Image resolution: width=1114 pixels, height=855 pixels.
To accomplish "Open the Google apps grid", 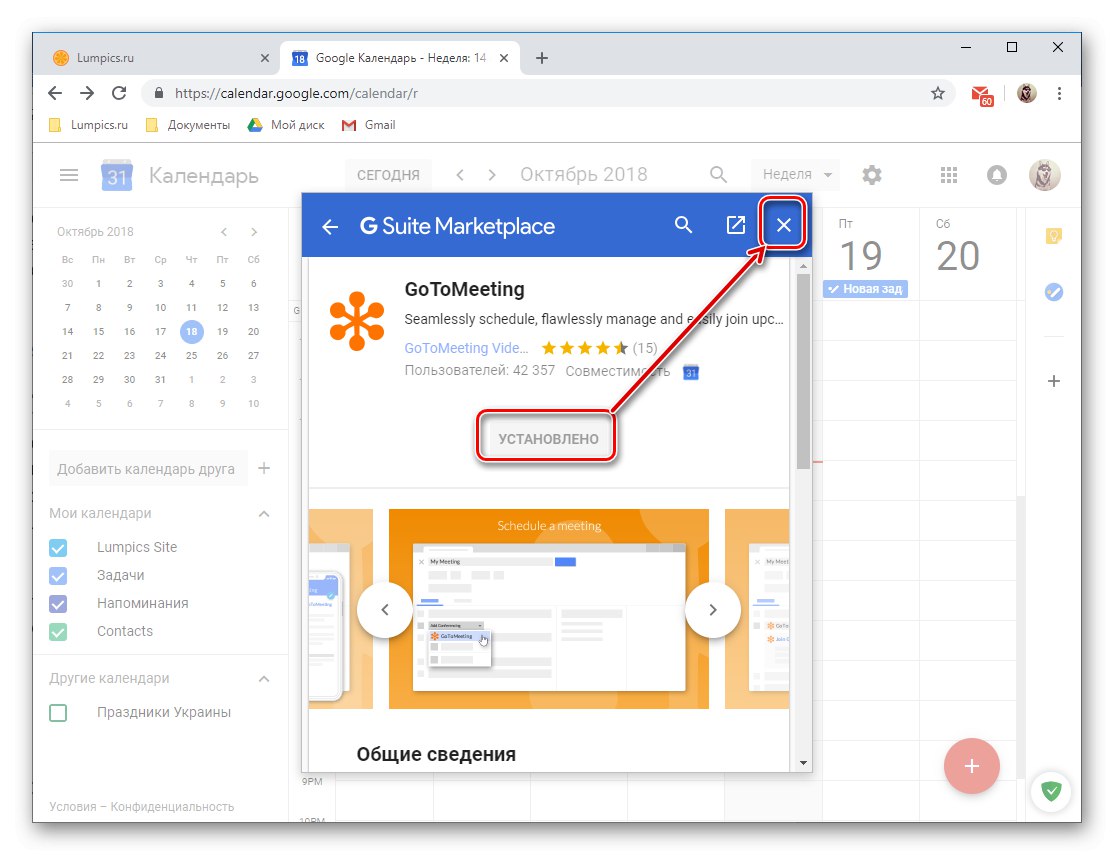I will tap(948, 174).
